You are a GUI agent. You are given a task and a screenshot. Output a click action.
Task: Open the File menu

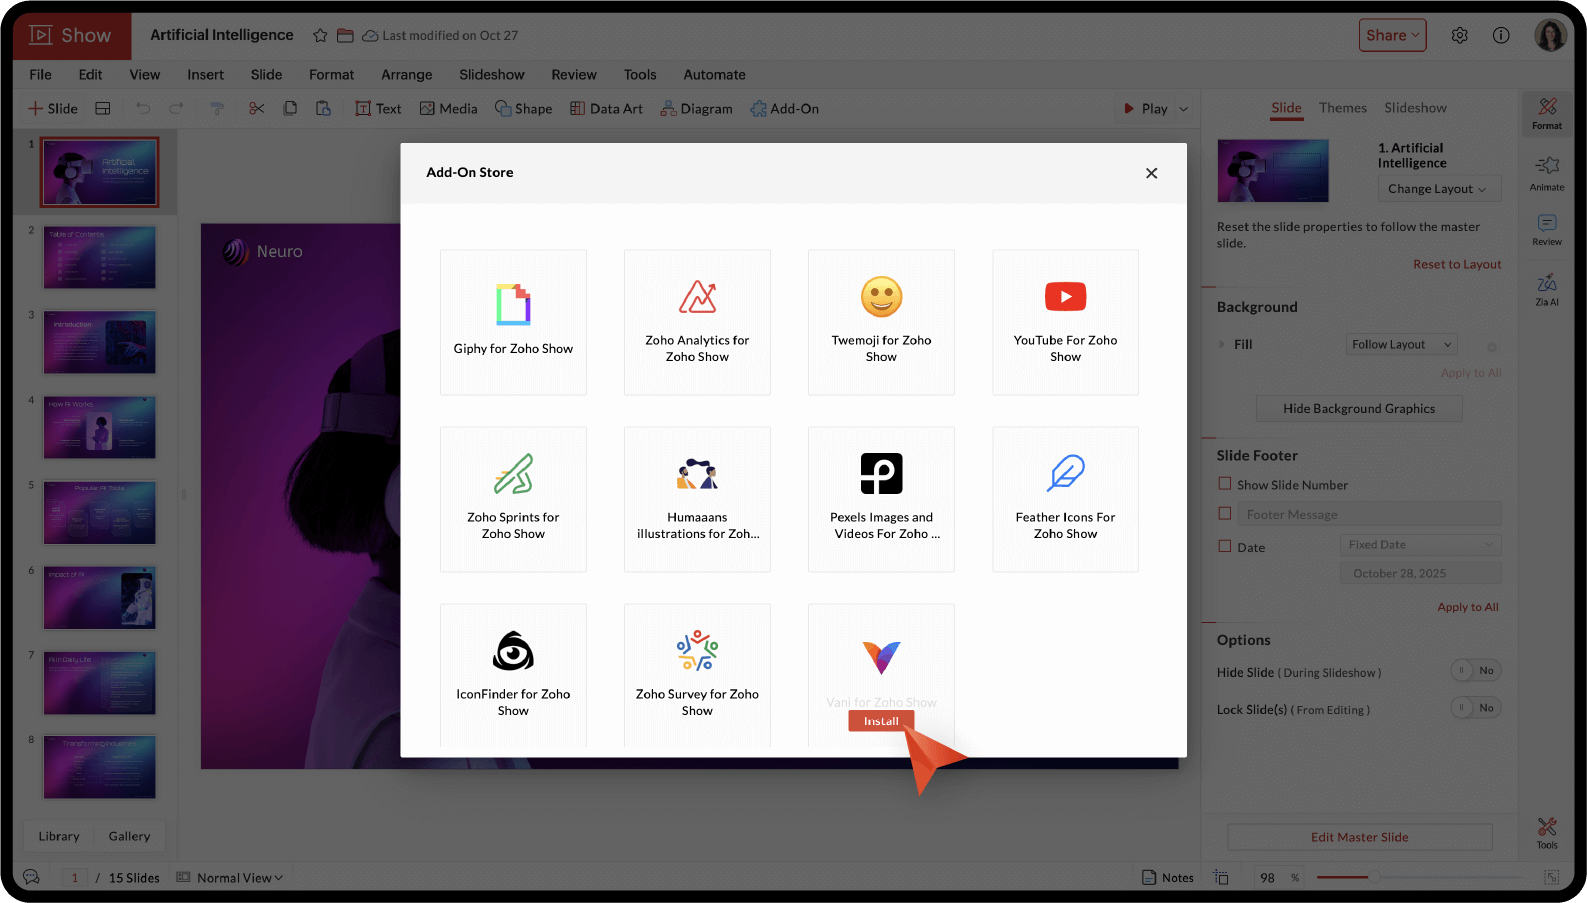[41, 75]
